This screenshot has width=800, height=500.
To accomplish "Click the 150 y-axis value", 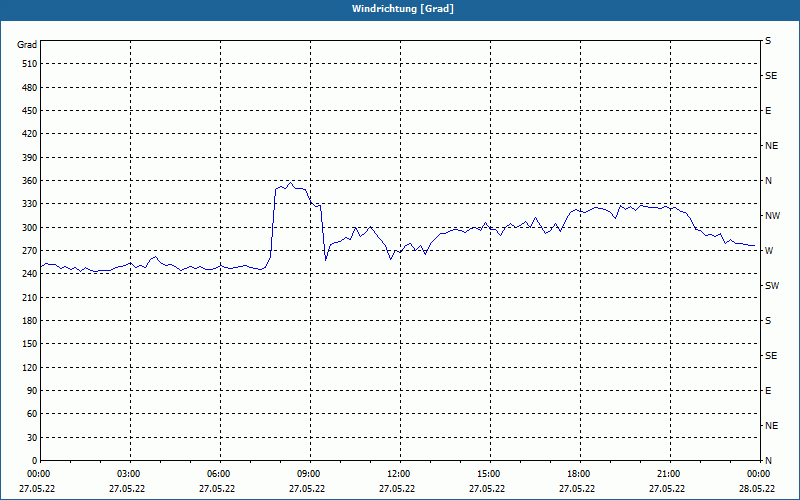I will tap(29, 344).
